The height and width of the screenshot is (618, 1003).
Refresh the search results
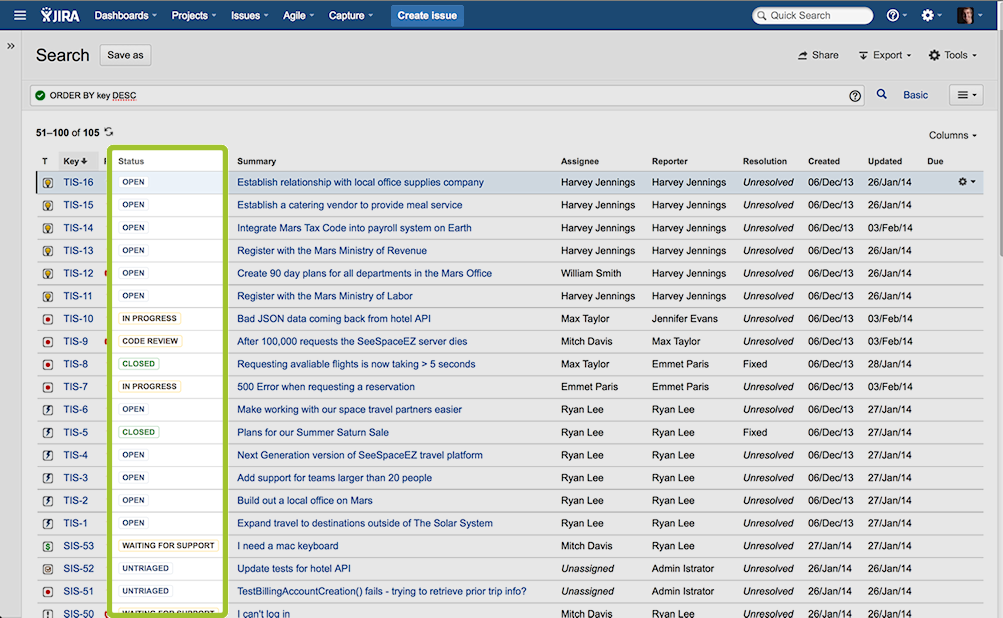coord(109,132)
